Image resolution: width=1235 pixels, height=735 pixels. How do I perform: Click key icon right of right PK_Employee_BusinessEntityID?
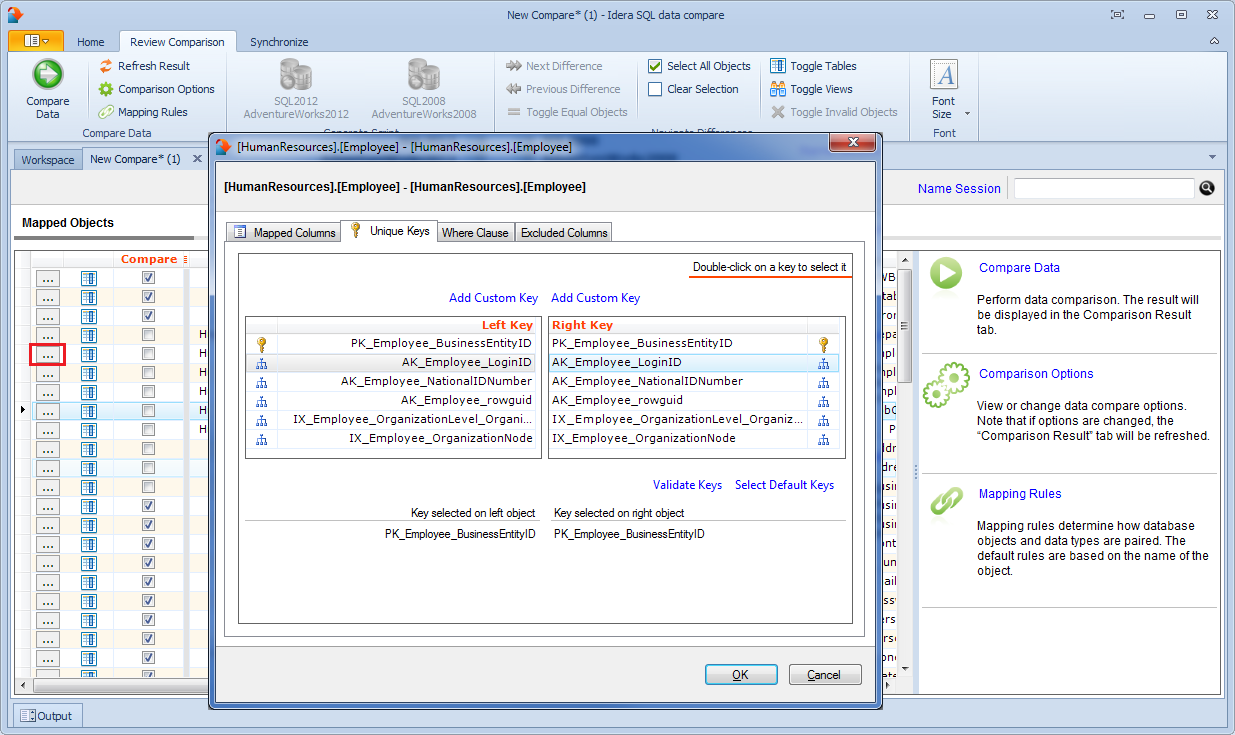click(823, 343)
